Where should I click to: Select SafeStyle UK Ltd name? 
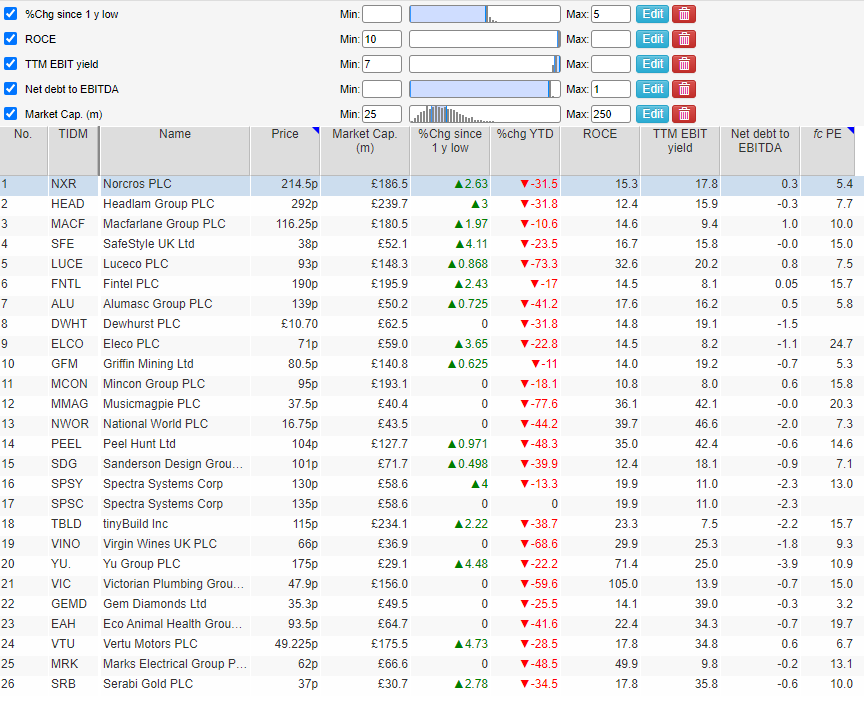click(149, 244)
